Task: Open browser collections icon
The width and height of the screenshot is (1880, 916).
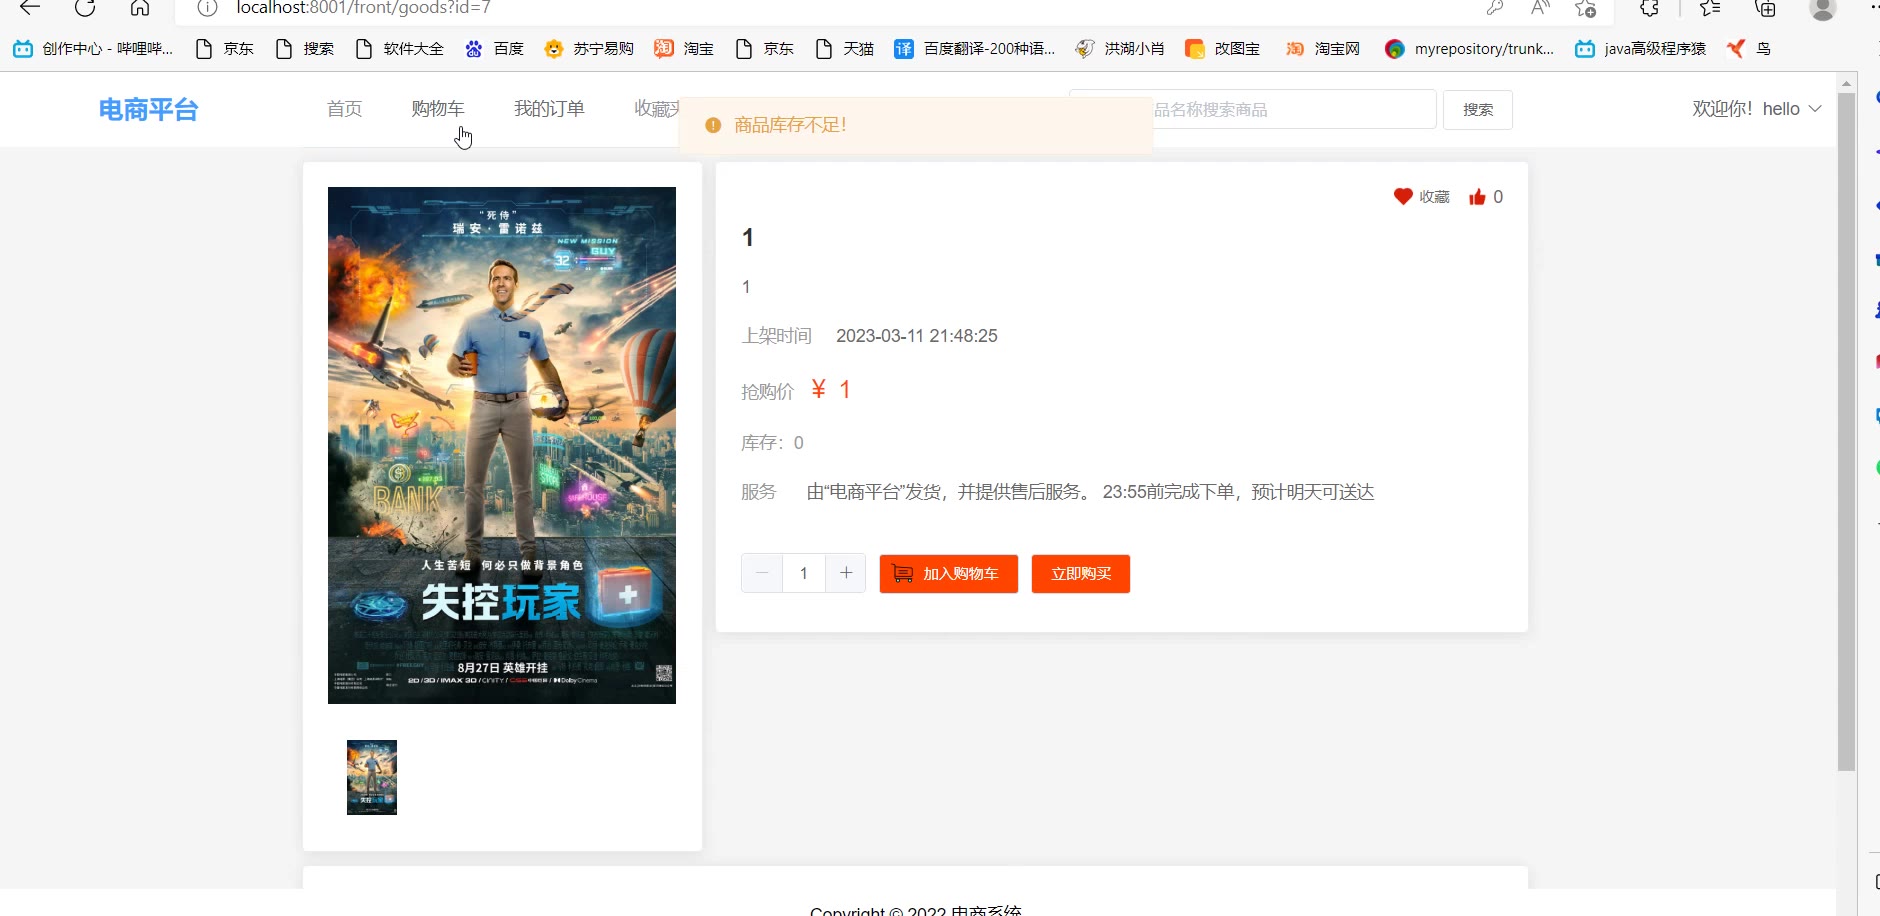Action: coord(1766,8)
